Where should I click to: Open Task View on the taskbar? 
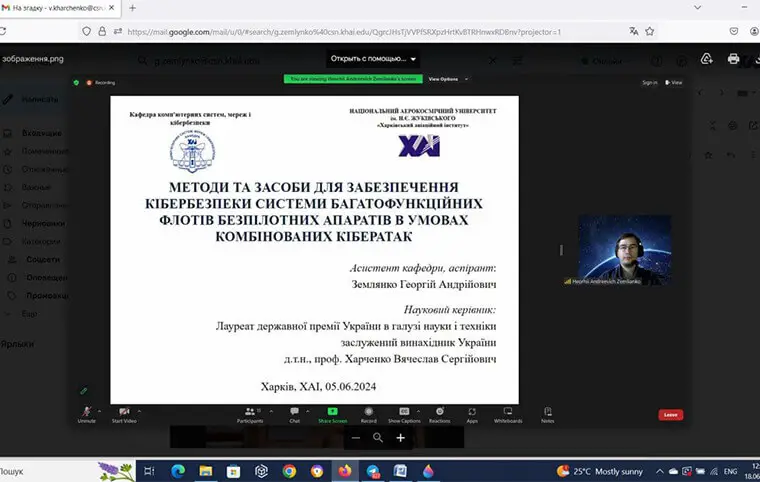(x=149, y=471)
